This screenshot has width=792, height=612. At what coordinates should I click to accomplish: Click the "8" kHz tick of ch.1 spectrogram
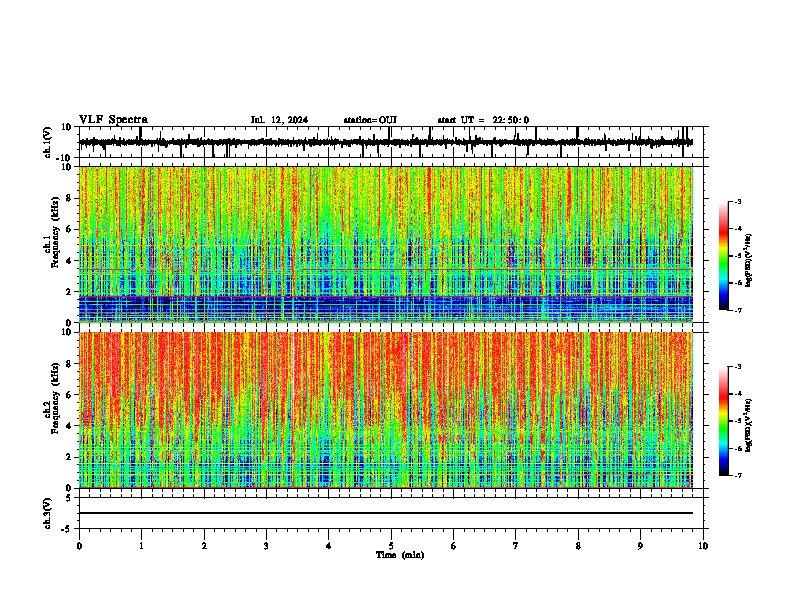click(x=70, y=198)
